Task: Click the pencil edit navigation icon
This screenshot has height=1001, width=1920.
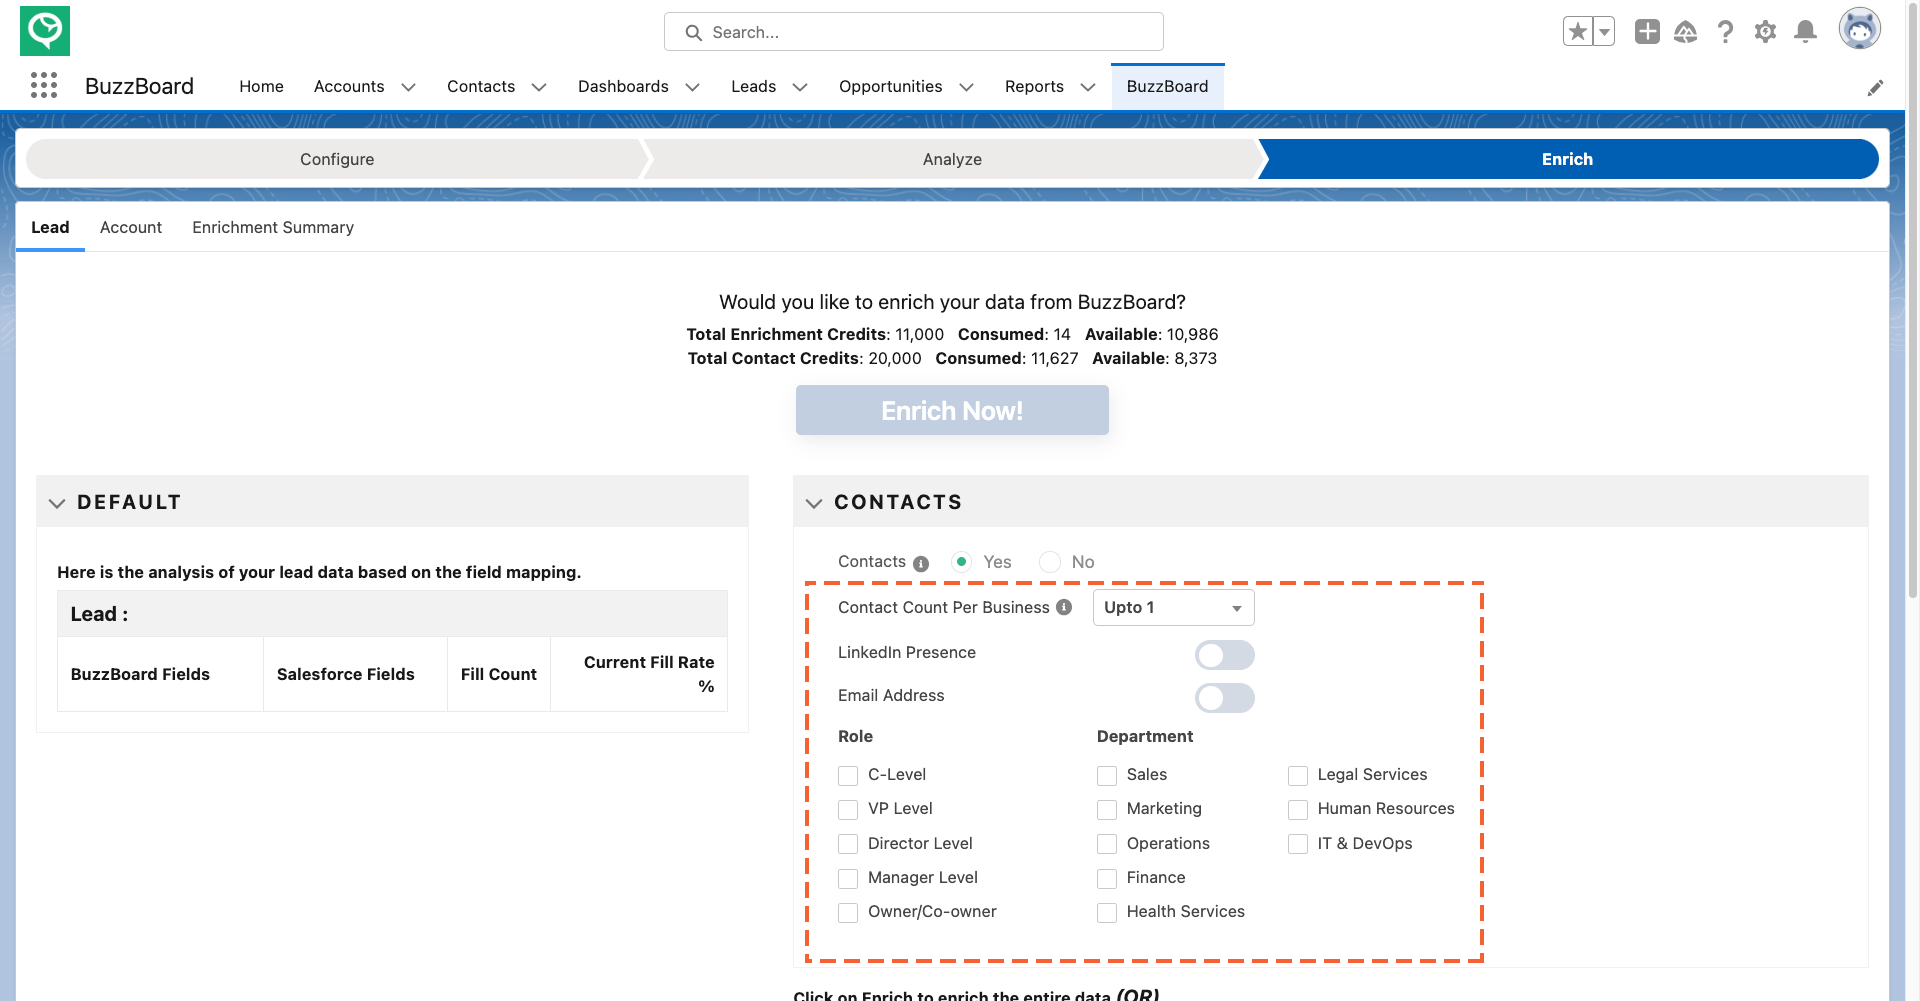Action: coord(1876,88)
